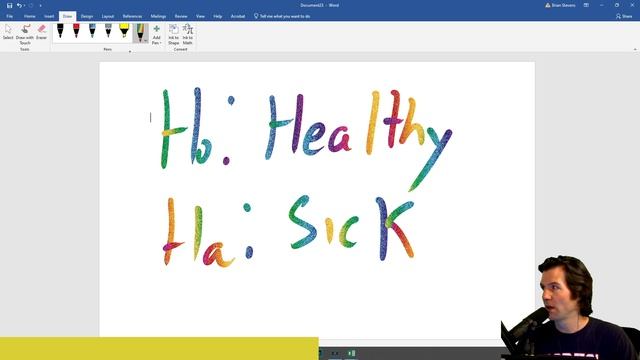
Task: Open the Customize Quick Access Toolbar arrow
Action: (40, 6)
